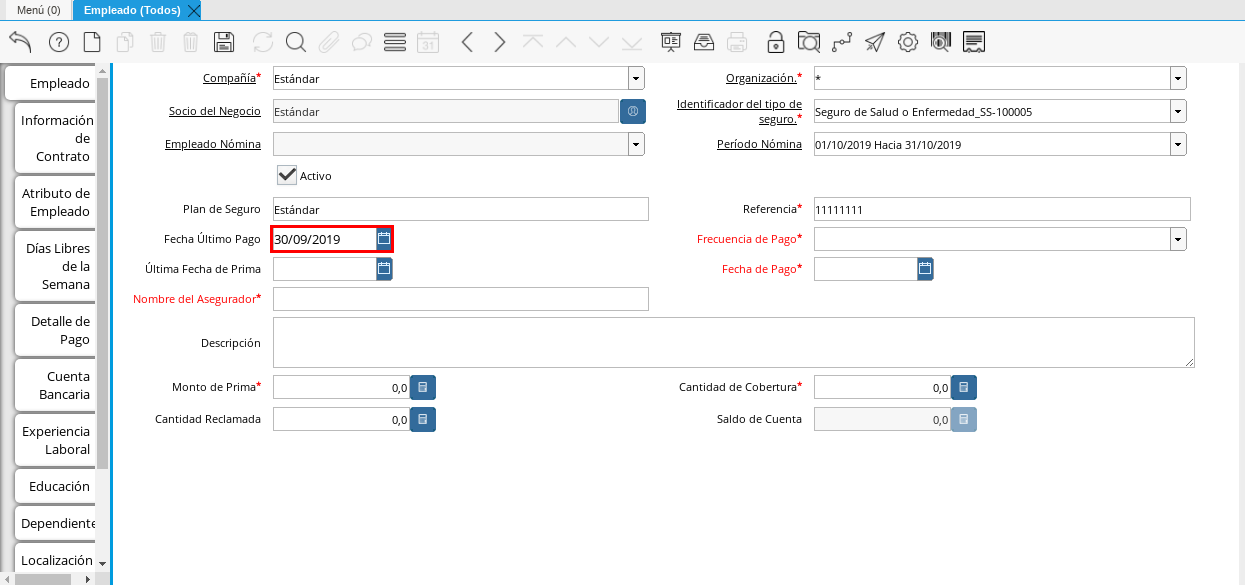
Task: Open the Cuenta Bancaria tab
Action: tap(56, 385)
